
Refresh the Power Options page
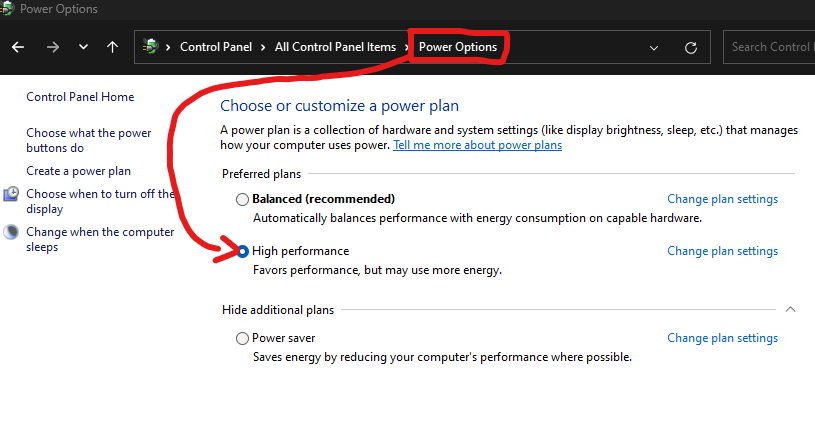[x=690, y=47]
